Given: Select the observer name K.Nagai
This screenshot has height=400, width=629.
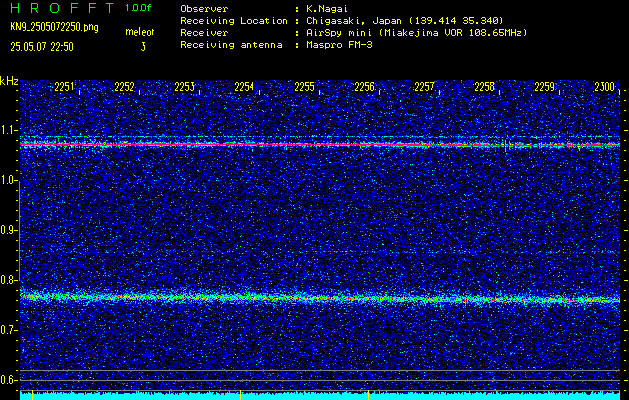Looking at the screenshot, I should coord(327,9).
